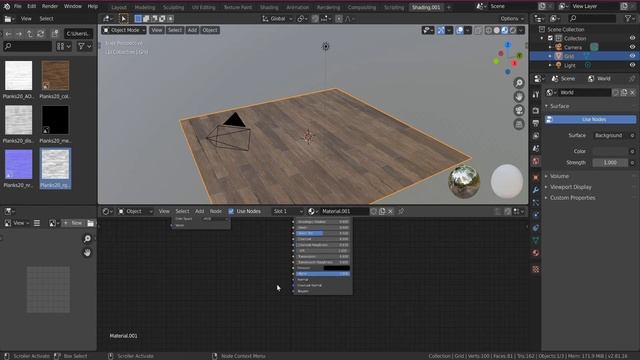Expand the Light item in outliner
The image size is (640, 360).
[x=550, y=65]
